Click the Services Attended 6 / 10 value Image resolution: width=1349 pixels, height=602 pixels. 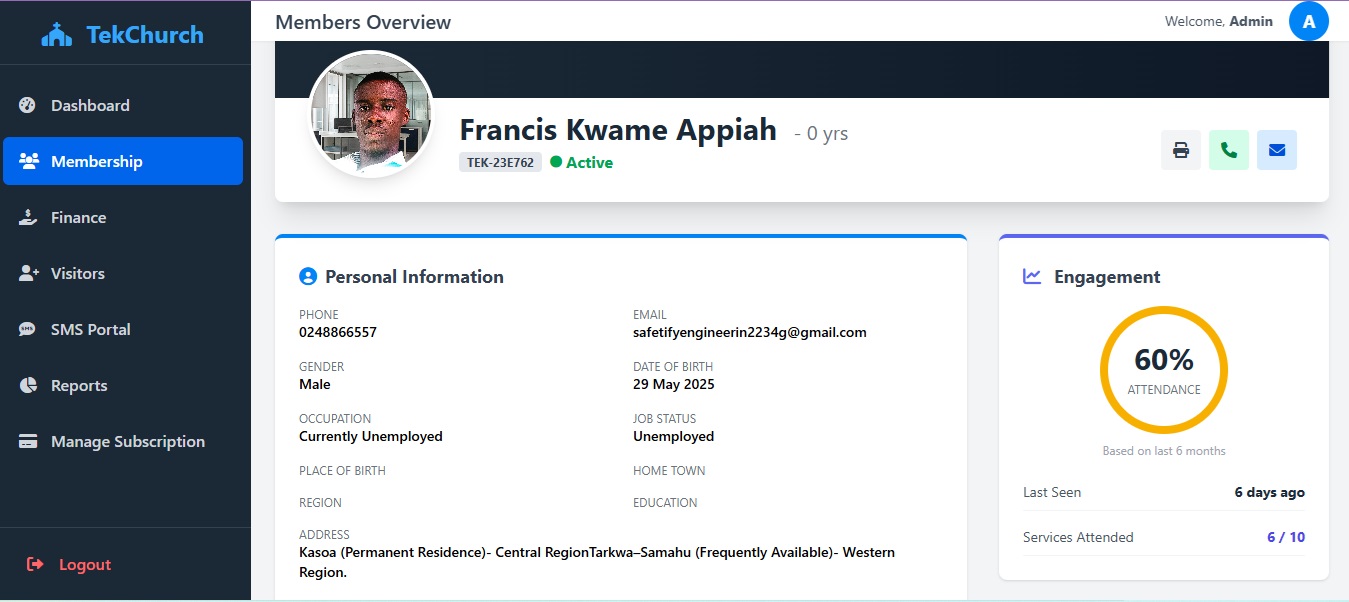[x=1285, y=537]
